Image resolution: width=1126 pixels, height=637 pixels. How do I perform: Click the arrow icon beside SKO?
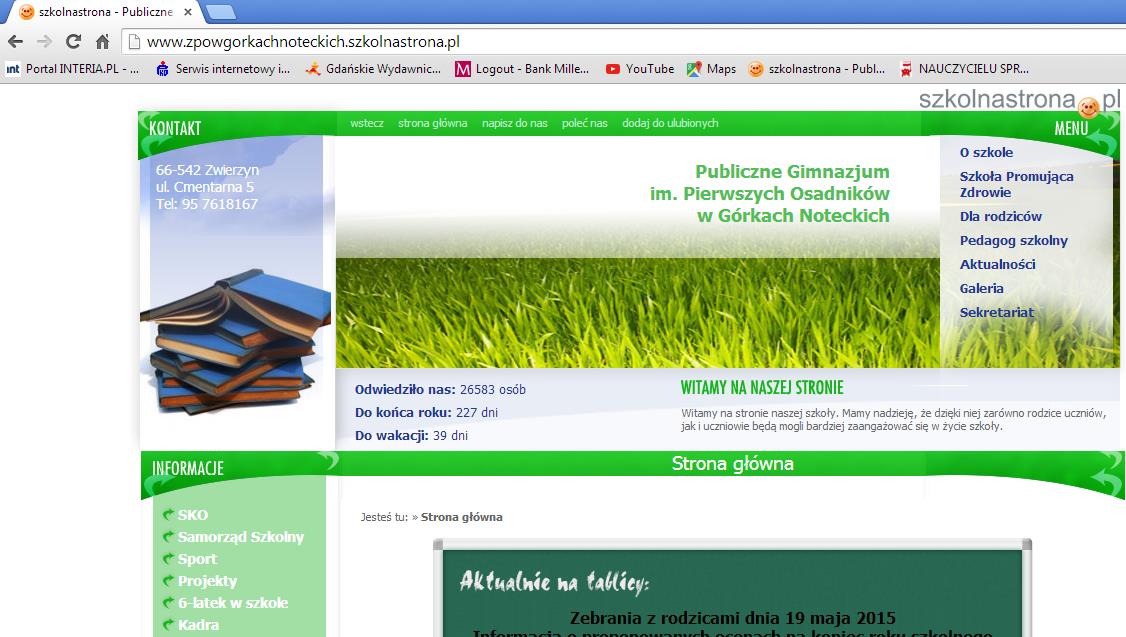[169, 514]
